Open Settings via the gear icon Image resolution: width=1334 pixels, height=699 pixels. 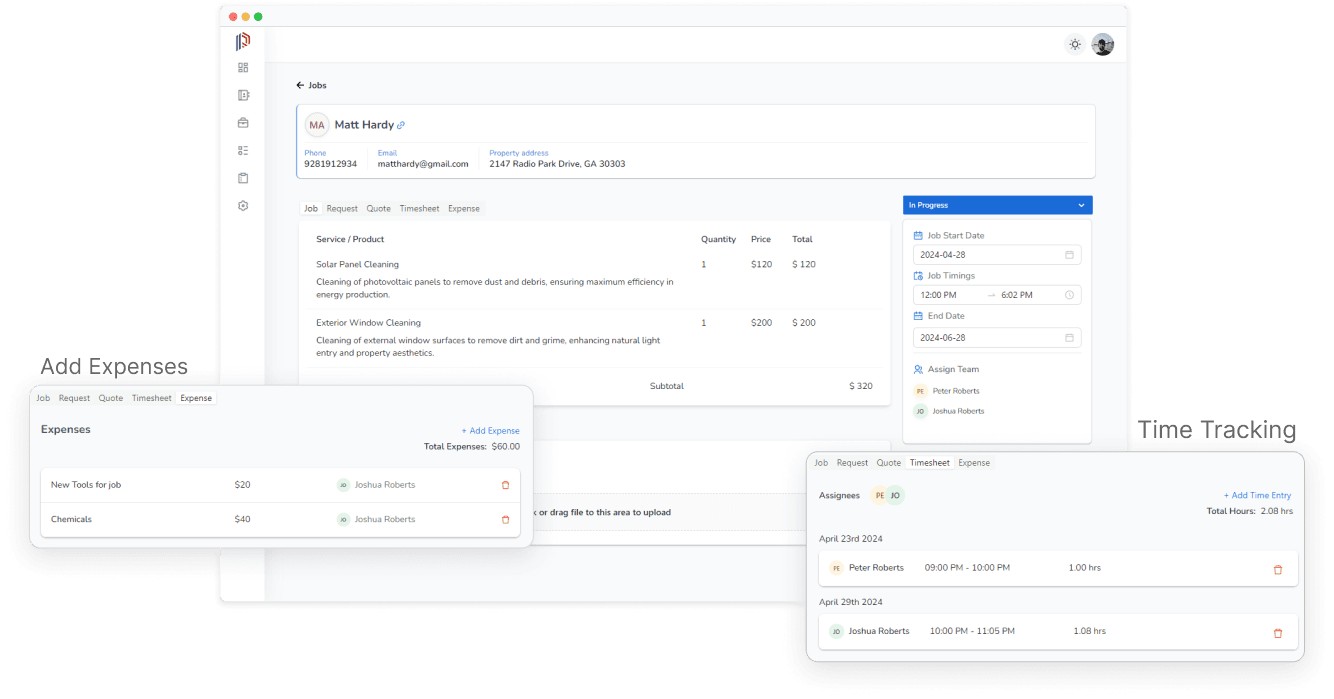click(x=243, y=205)
